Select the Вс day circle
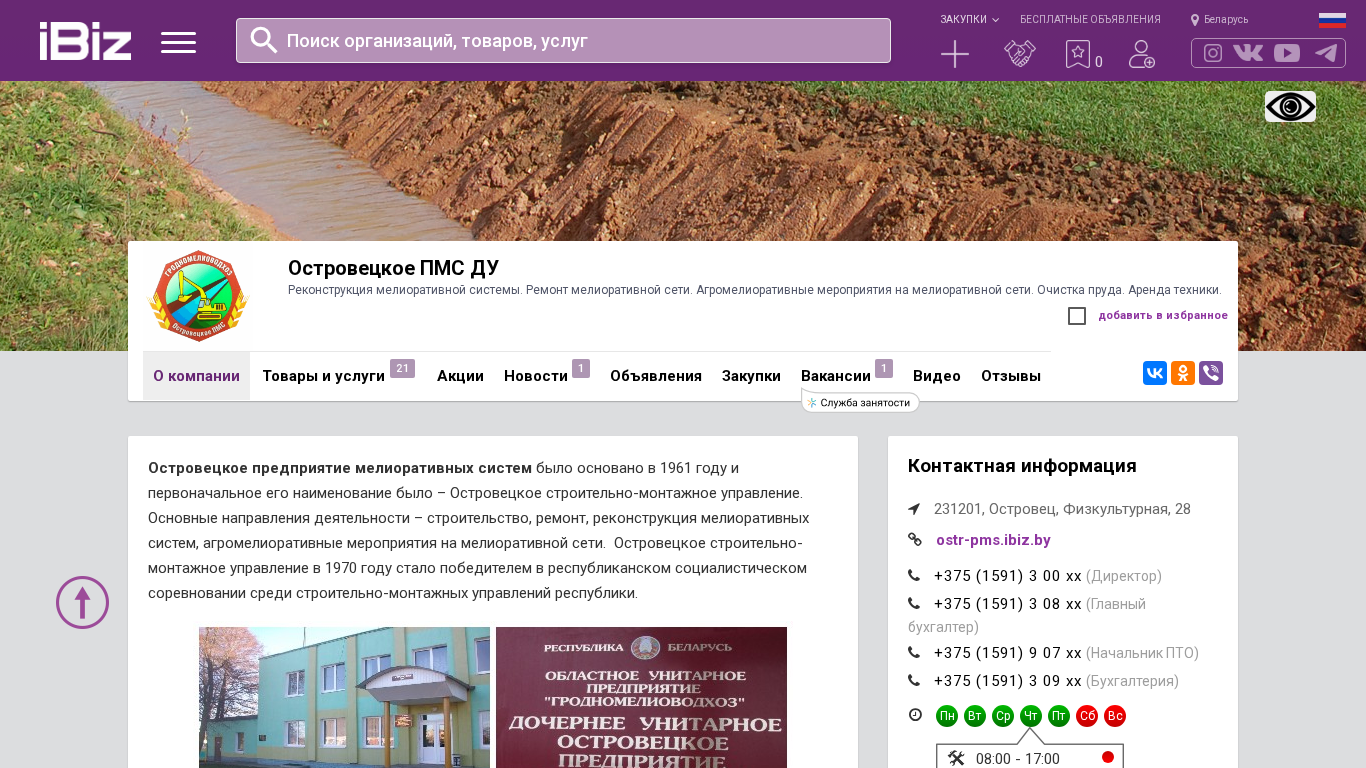This screenshot has width=1366, height=768. tap(1115, 716)
